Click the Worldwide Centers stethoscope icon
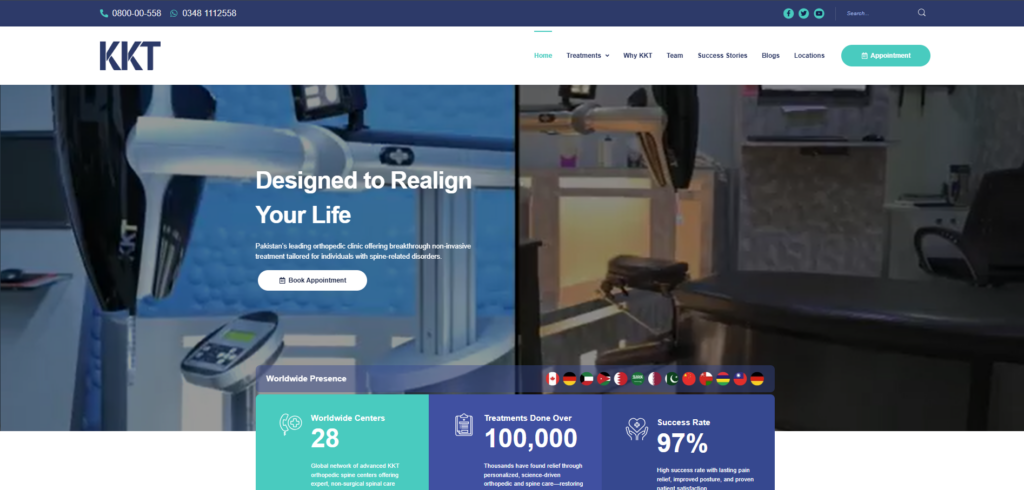Viewport: 1024px width, 490px height. click(x=291, y=424)
